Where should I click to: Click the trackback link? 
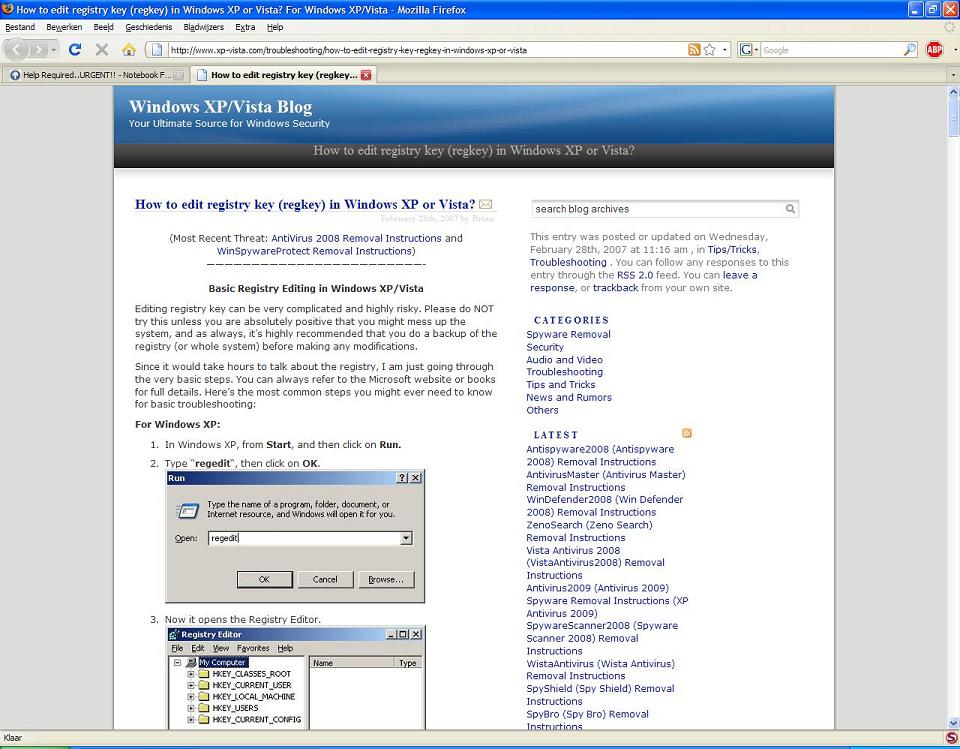(615, 288)
